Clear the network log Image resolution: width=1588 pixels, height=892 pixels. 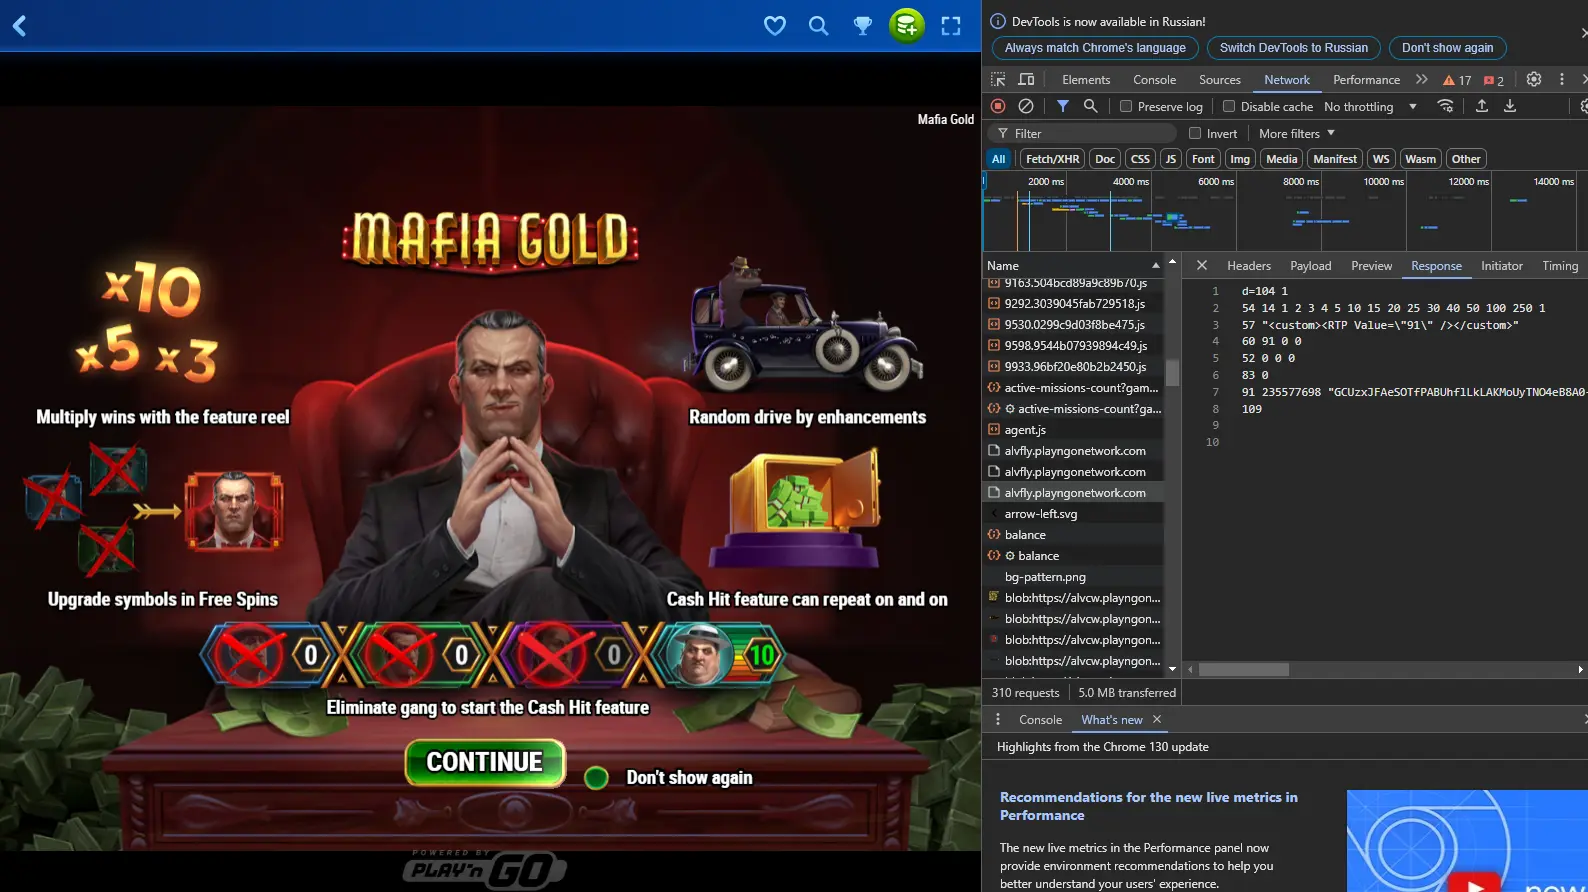(x=1026, y=106)
